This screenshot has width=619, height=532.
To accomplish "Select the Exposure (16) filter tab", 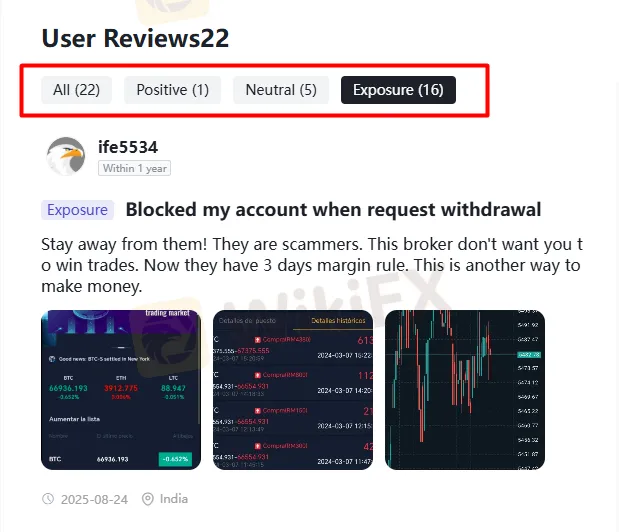I will tap(398, 90).
